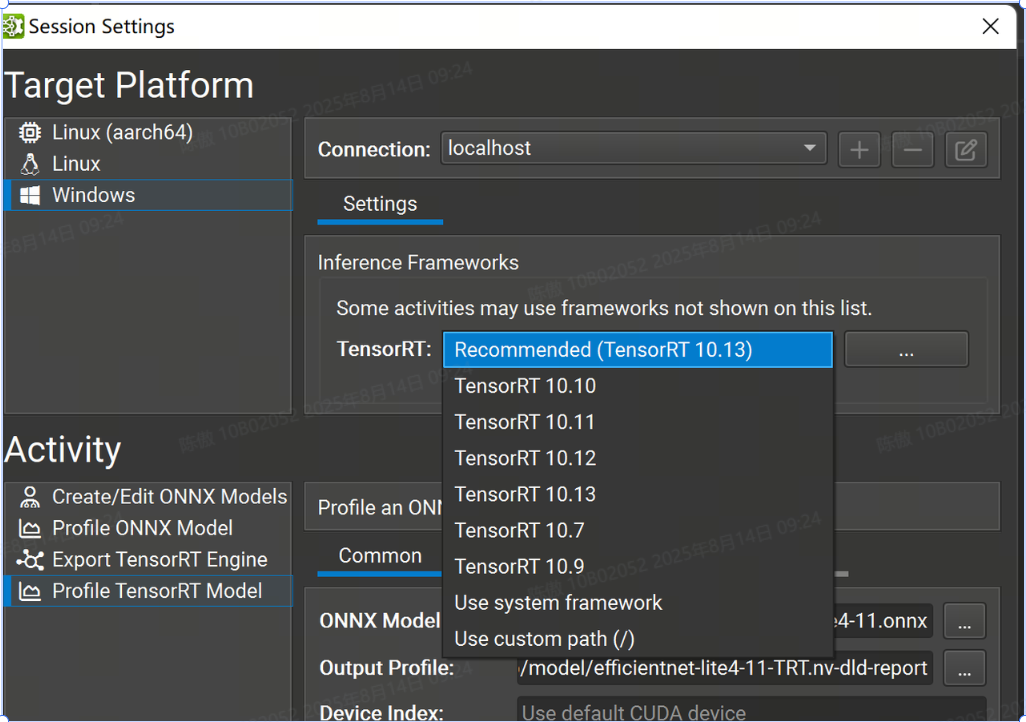Select Export TensorRT Engine activity

click(149, 560)
